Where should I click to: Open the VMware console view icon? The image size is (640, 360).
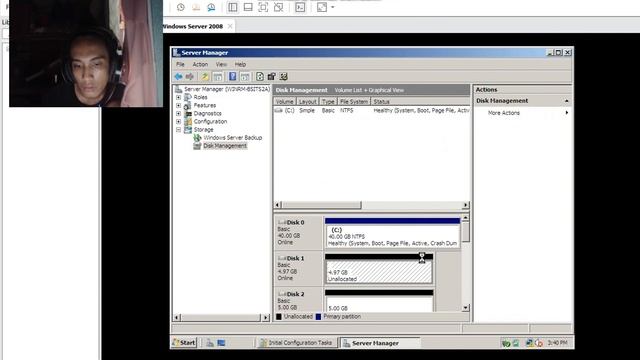tap(300, 7)
